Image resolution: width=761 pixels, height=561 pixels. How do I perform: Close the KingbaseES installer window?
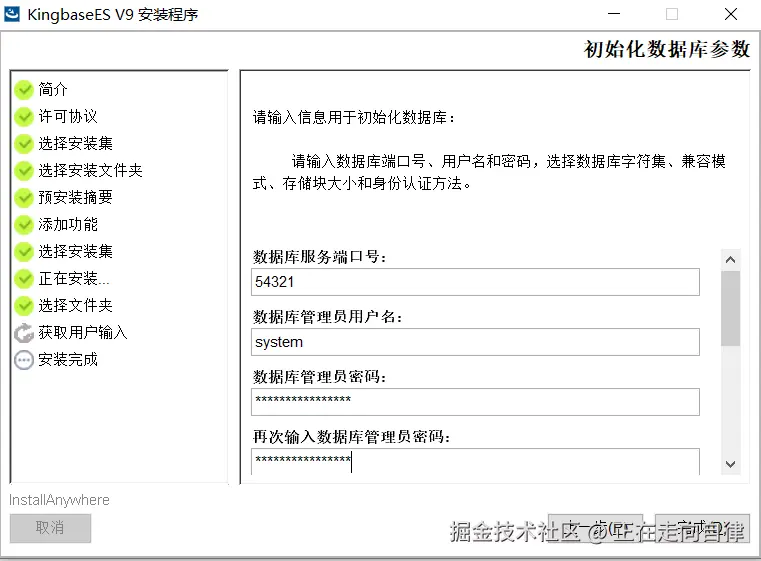[731, 14]
